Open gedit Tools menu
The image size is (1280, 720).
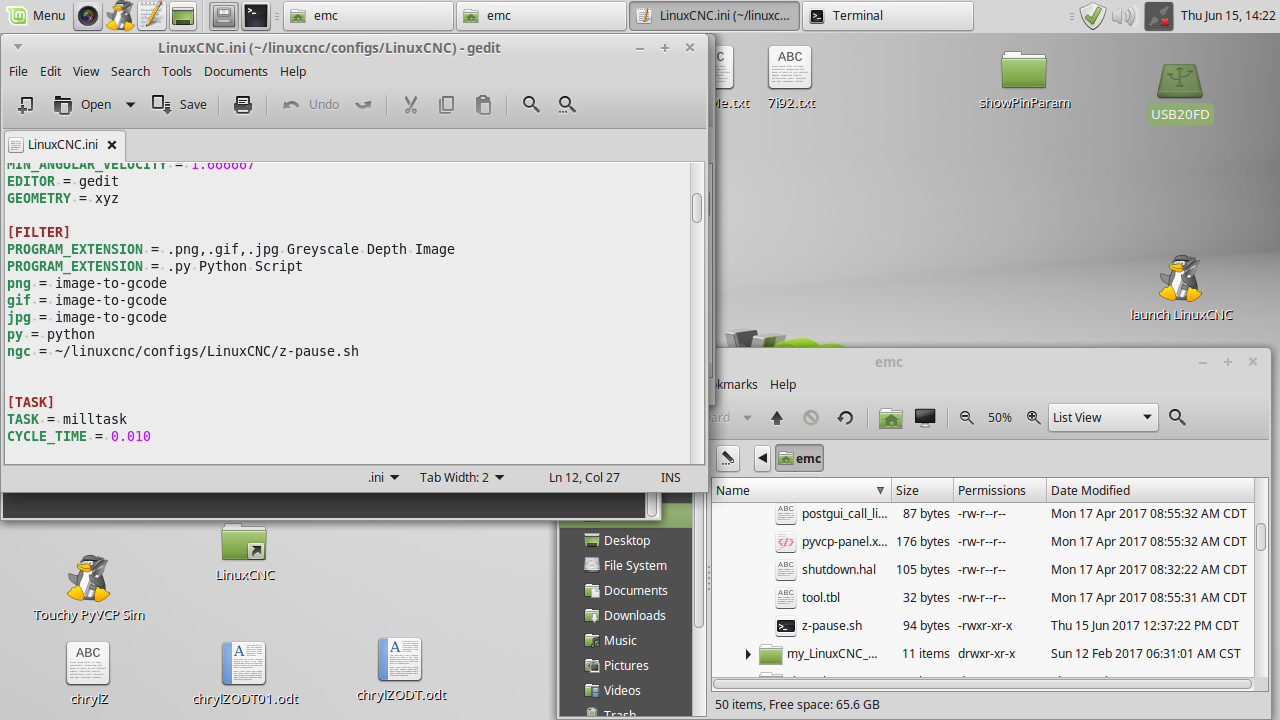pyautogui.click(x=177, y=71)
